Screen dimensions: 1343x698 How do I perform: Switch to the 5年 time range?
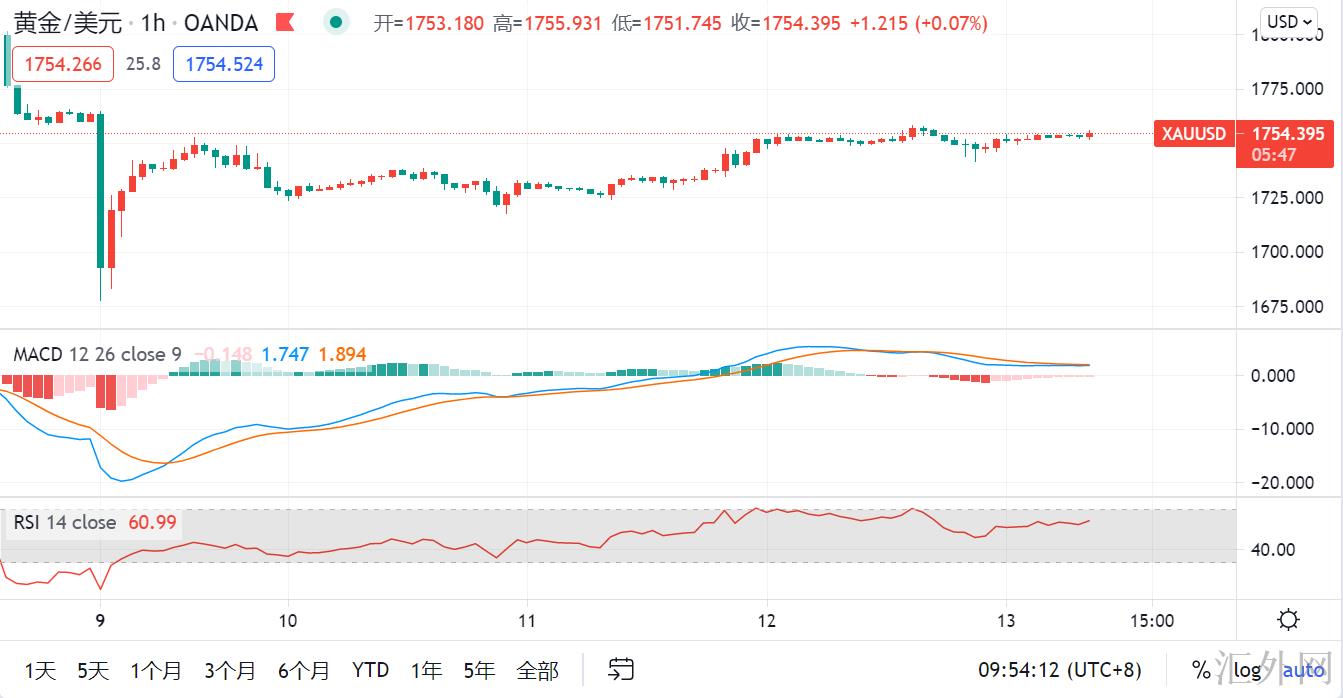tap(480, 670)
